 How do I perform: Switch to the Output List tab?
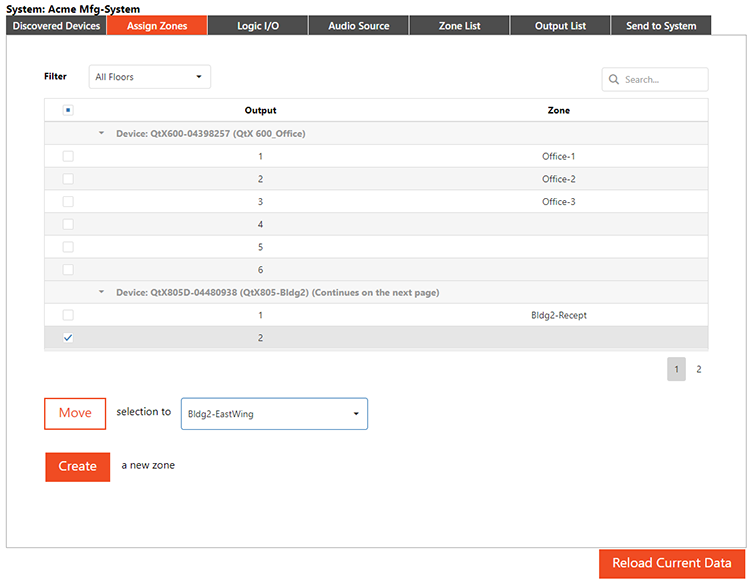[x=560, y=26]
